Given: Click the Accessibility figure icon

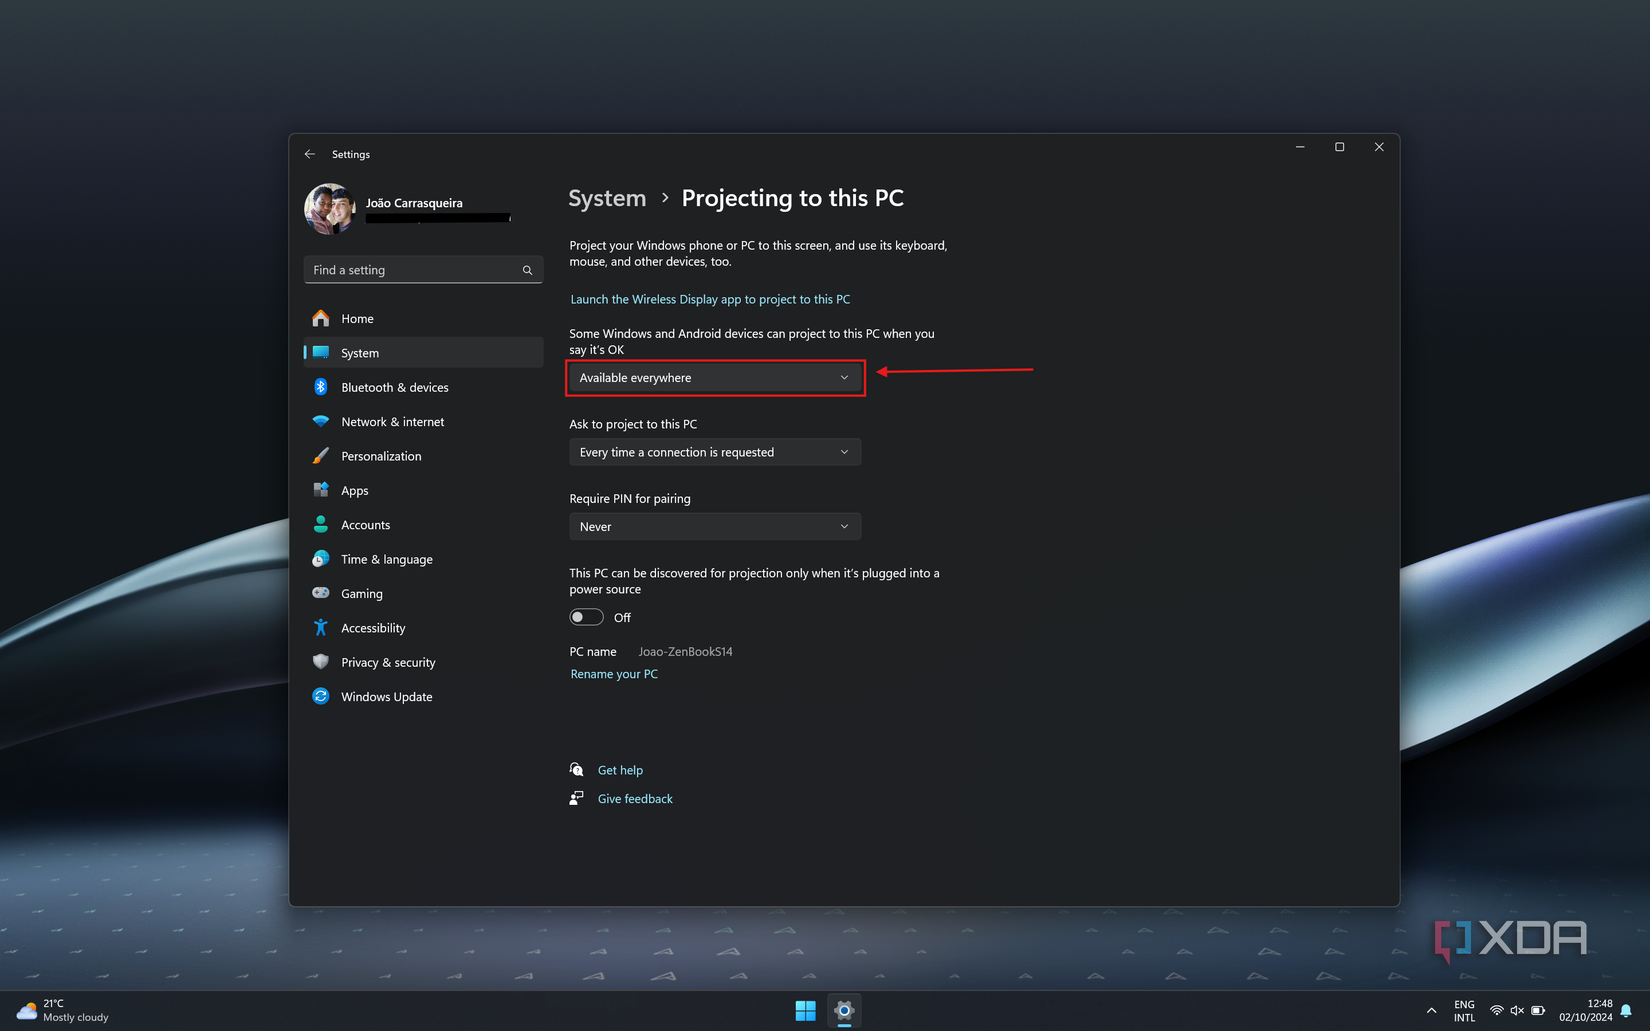Looking at the screenshot, I should (x=320, y=628).
